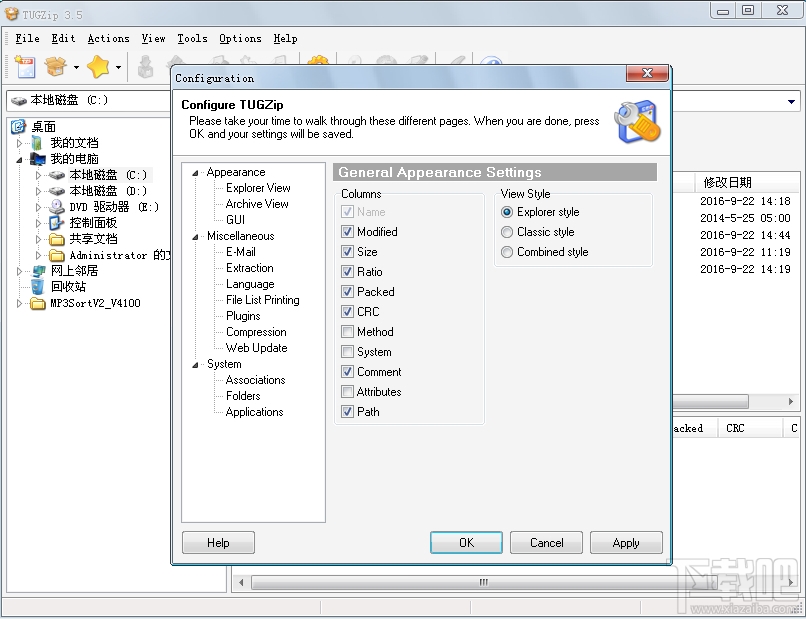Screen dimensions: 806x619
Task: Open the Archive View settings page
Action: 257,204
